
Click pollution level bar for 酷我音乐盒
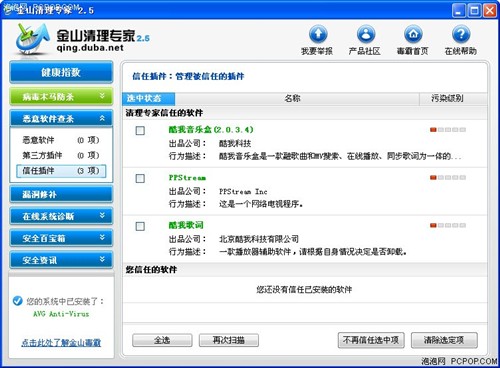pyautogui.click(x=448, y=130)
